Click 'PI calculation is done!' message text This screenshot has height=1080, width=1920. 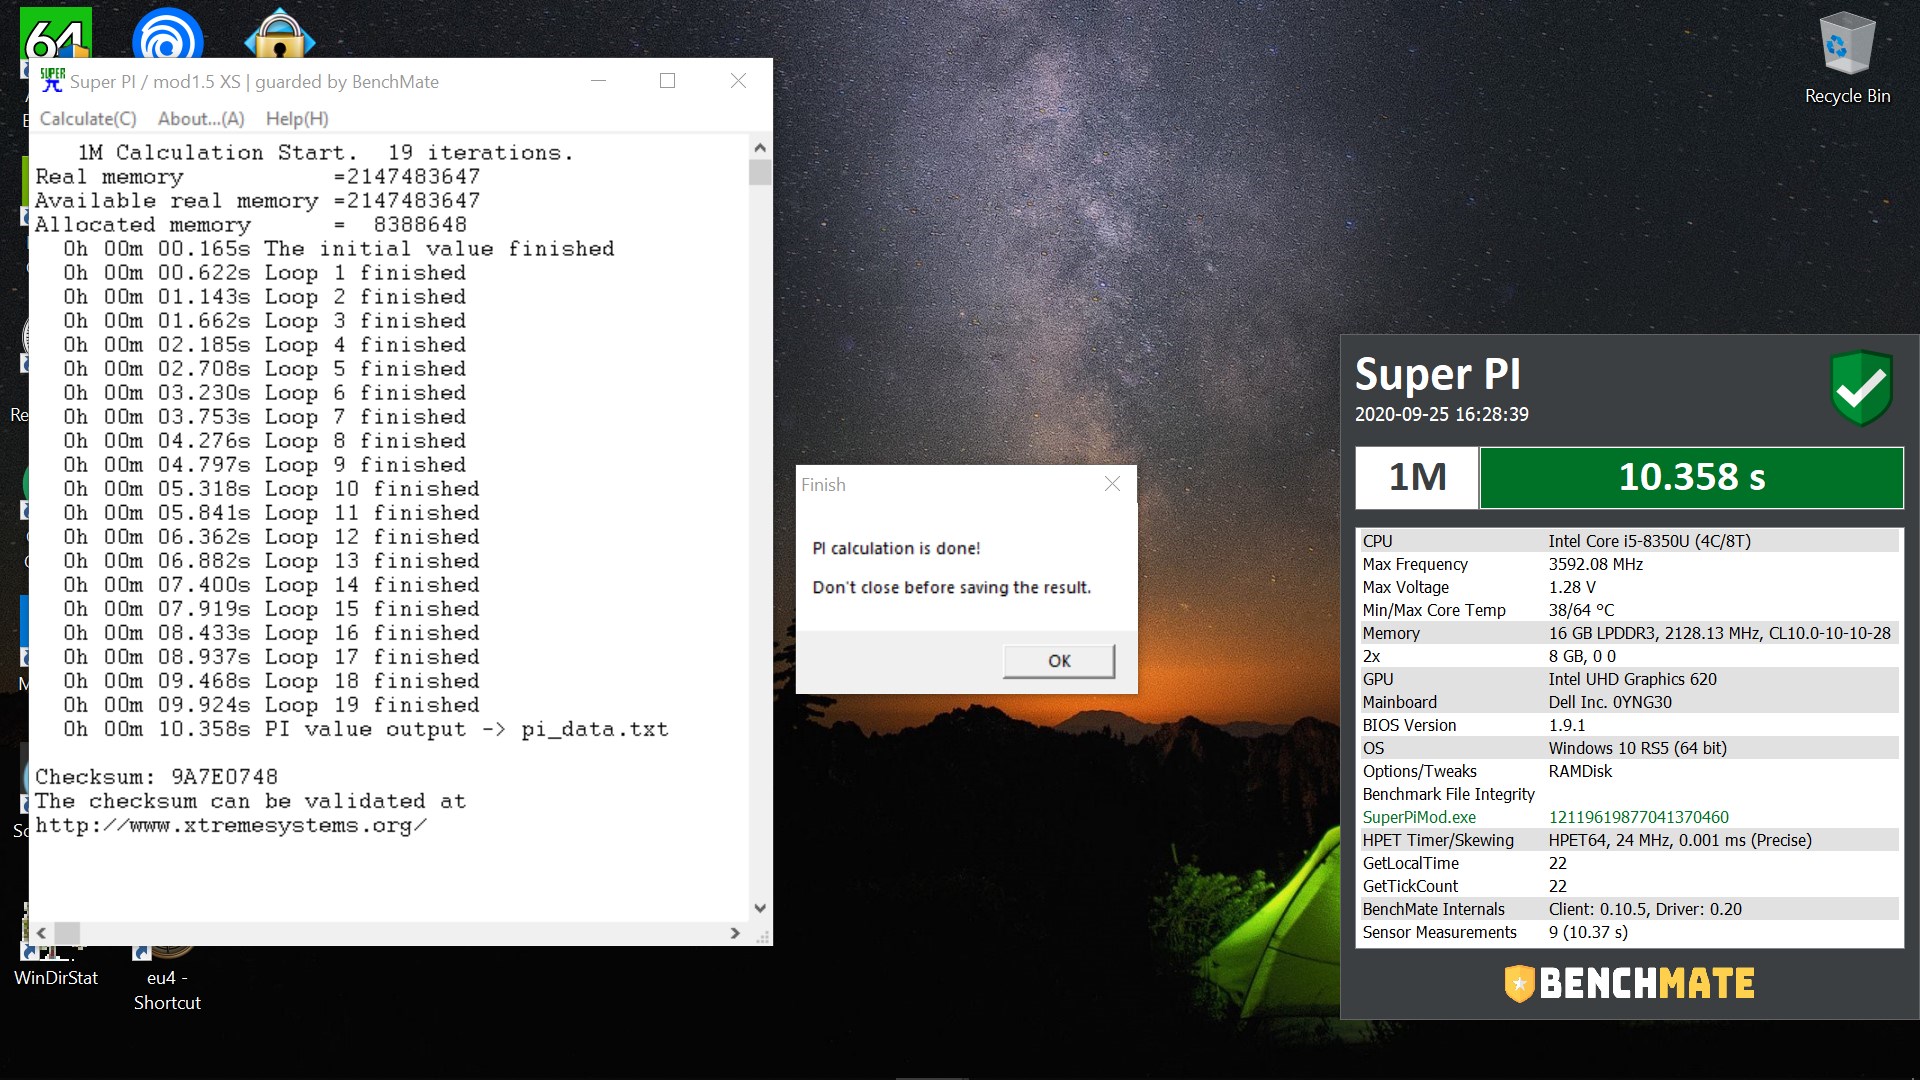tap(896, 548)
